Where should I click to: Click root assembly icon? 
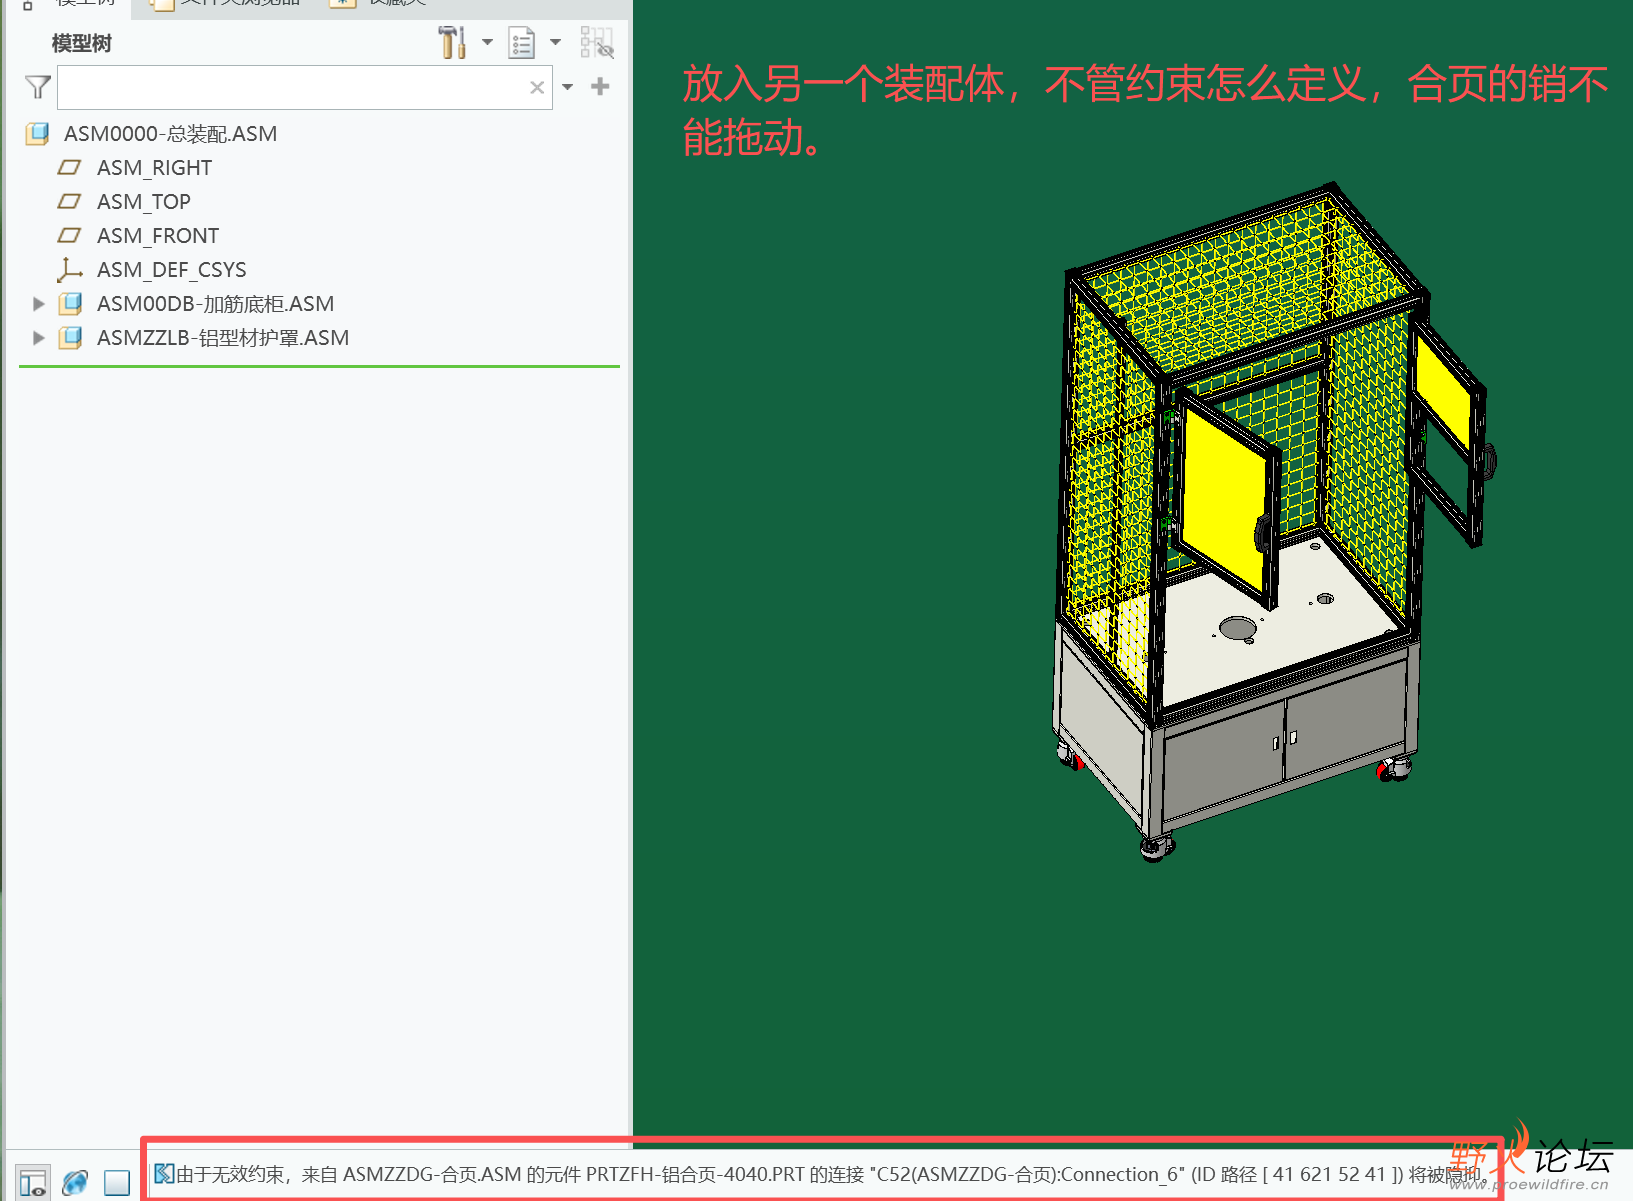[x=38, y=134]
